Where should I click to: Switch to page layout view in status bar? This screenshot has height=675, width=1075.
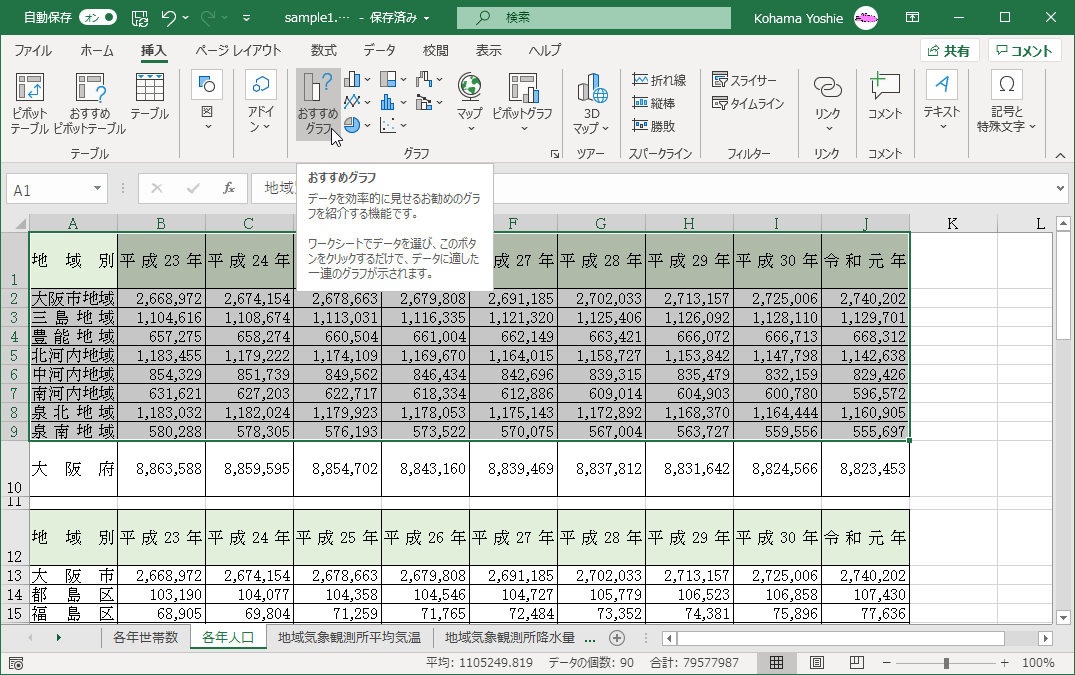[817, 663]
